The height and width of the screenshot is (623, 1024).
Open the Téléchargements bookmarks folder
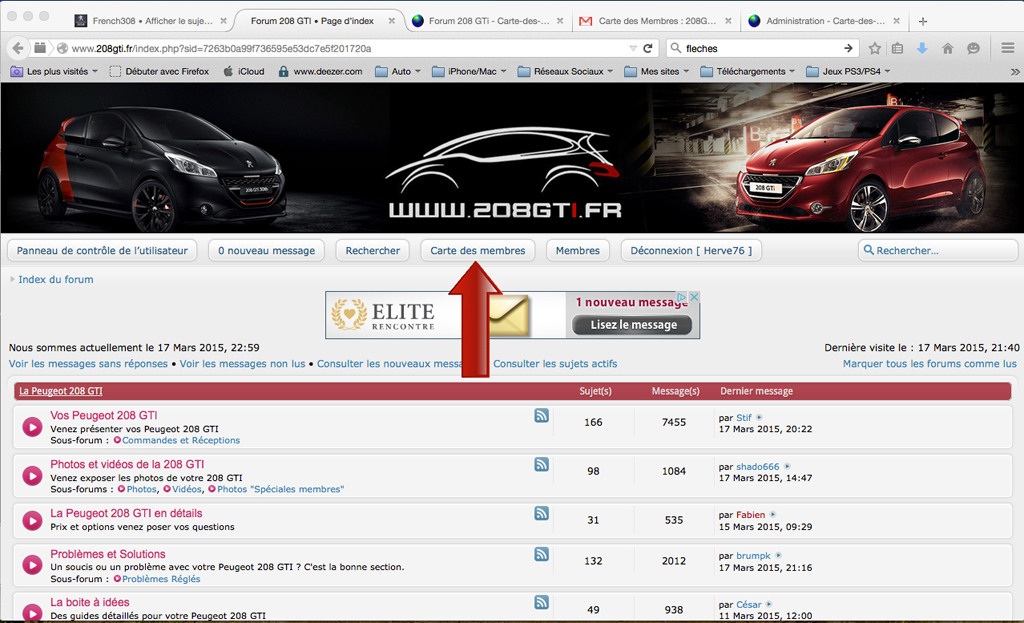coord(747,71)
